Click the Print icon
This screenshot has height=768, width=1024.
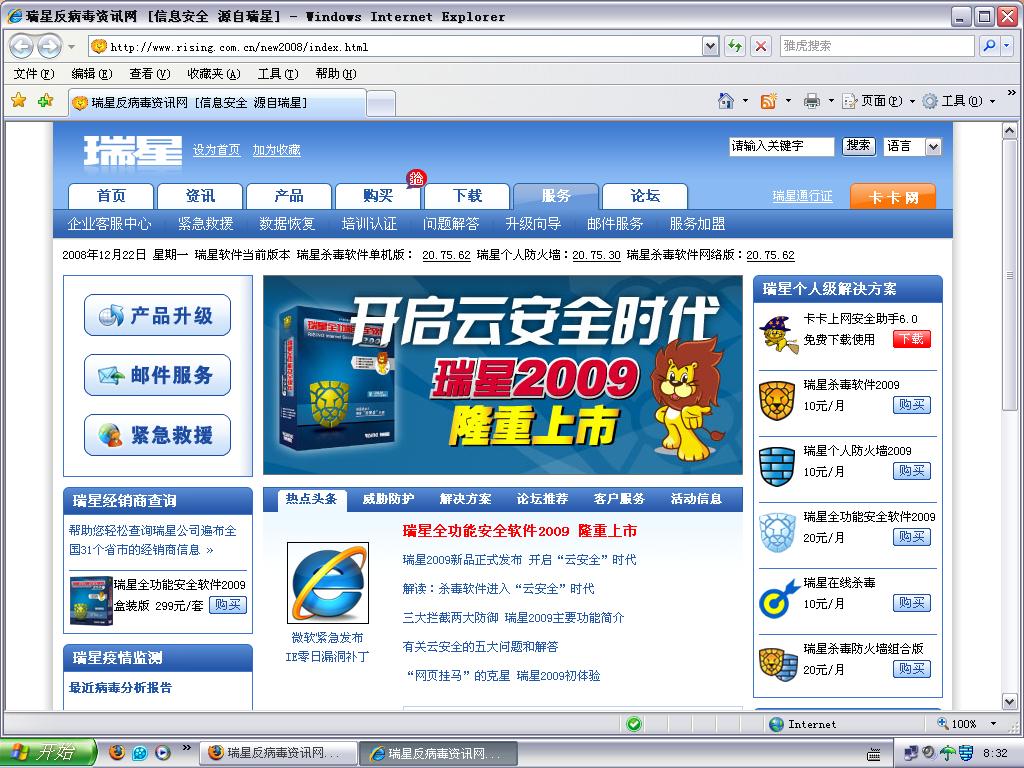tap(811, 101)
